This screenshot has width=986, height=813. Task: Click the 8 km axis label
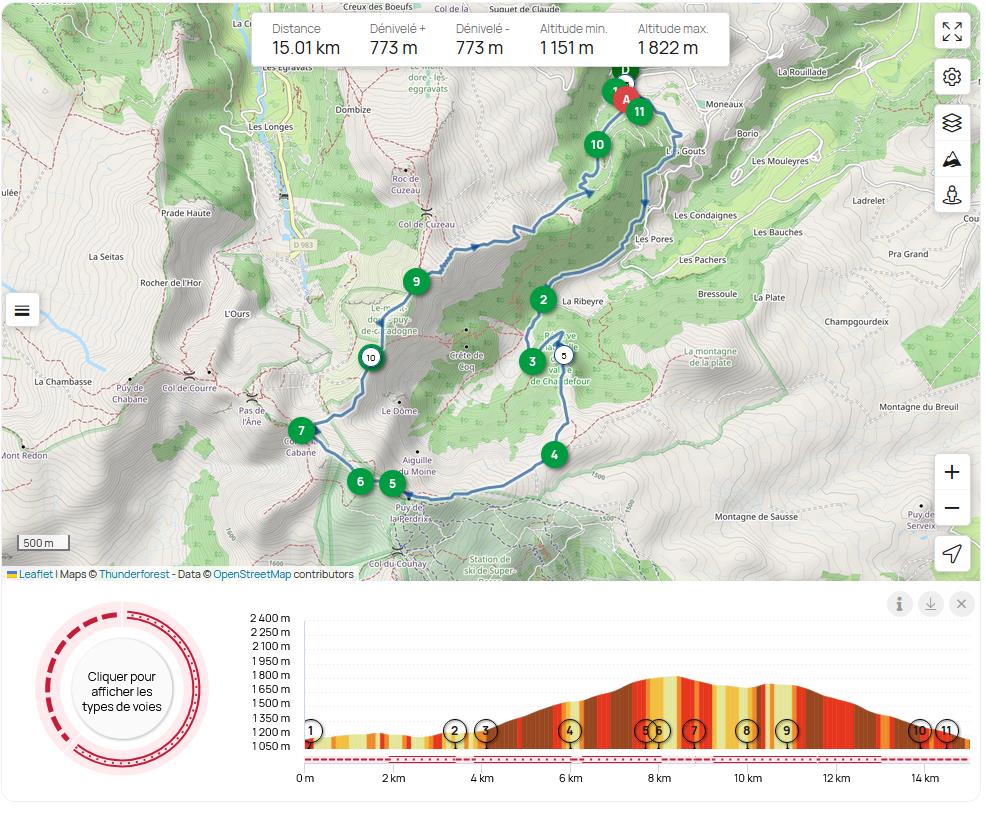[x=659, y=778]
